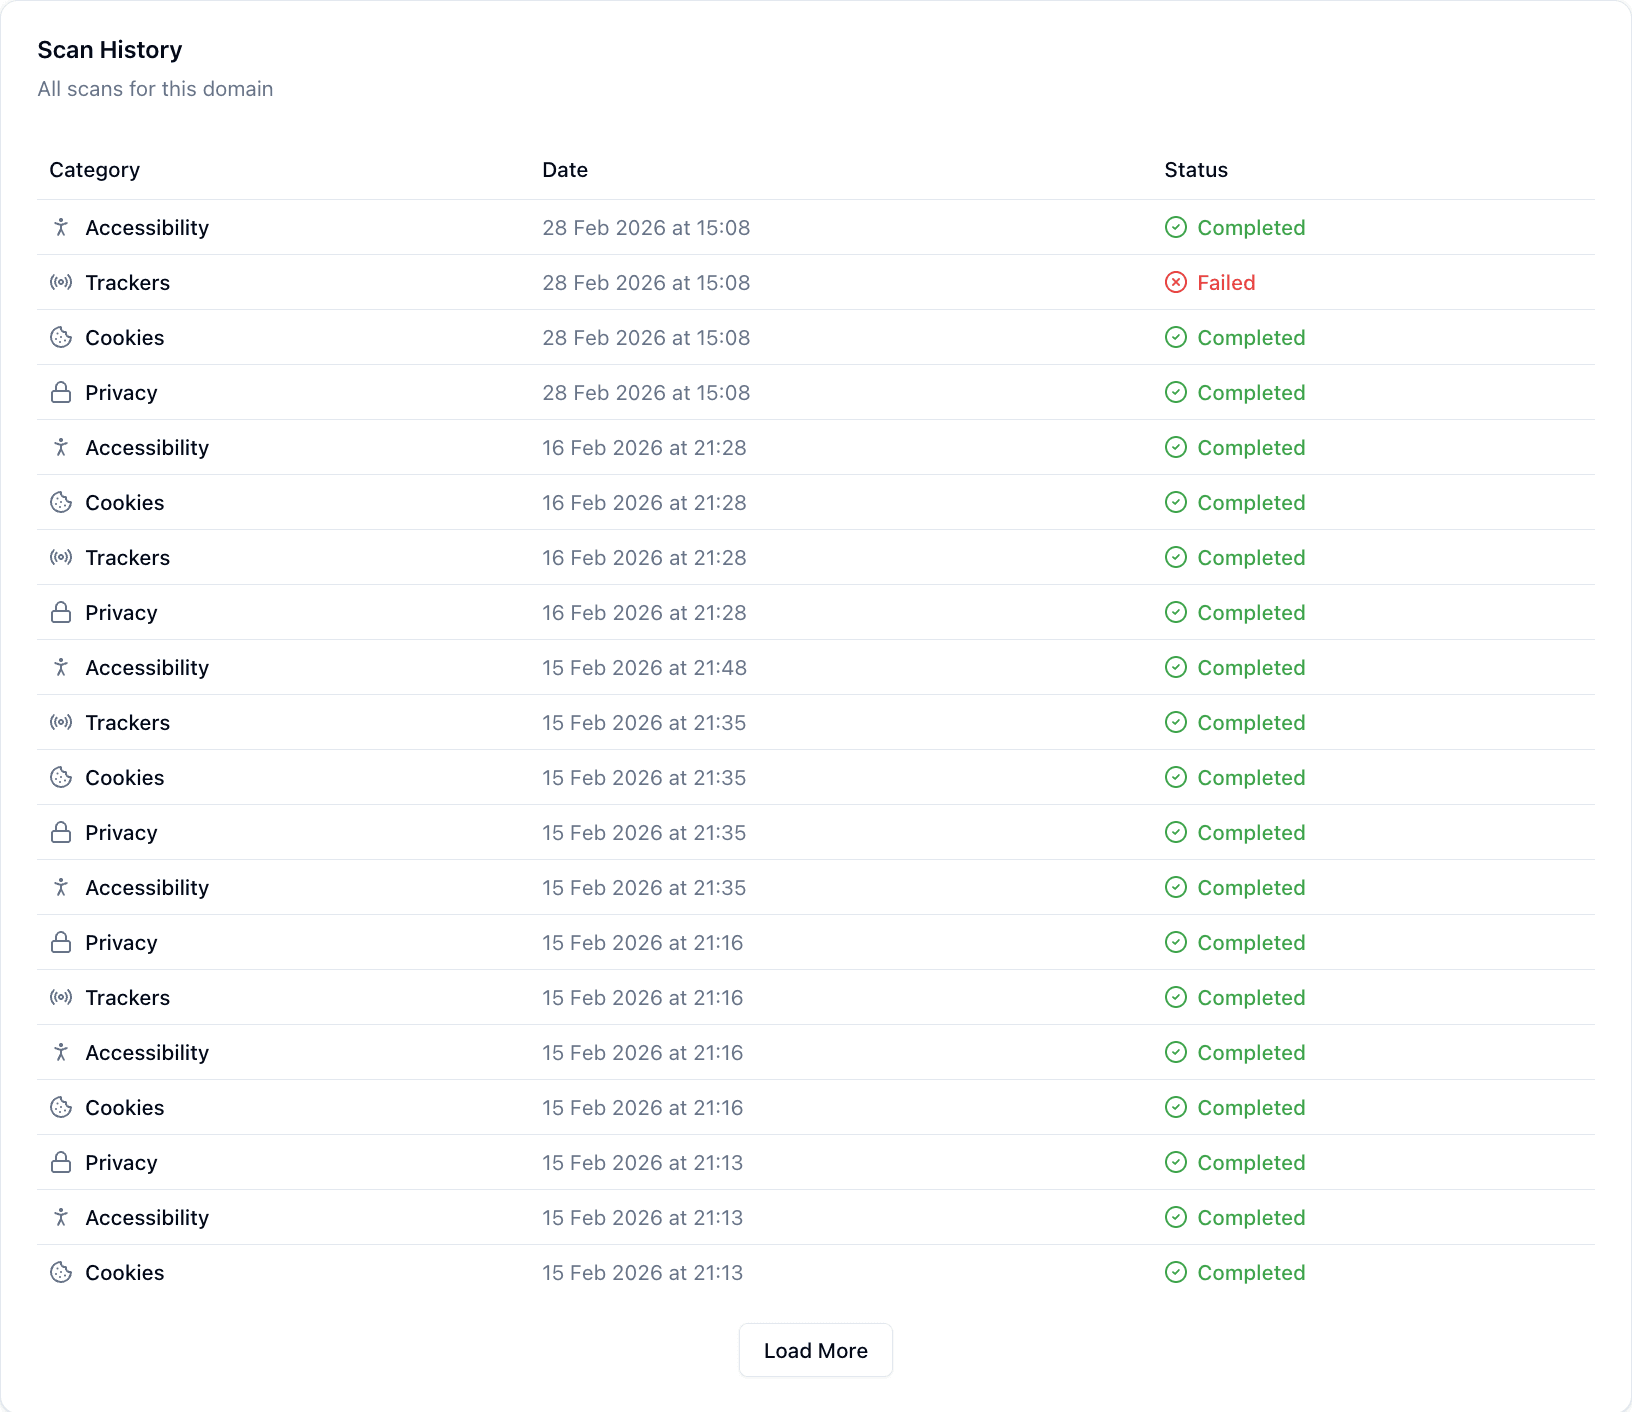Click the Status column header
Viewport: 1632px width, 1412px height.
(1195, 170)
